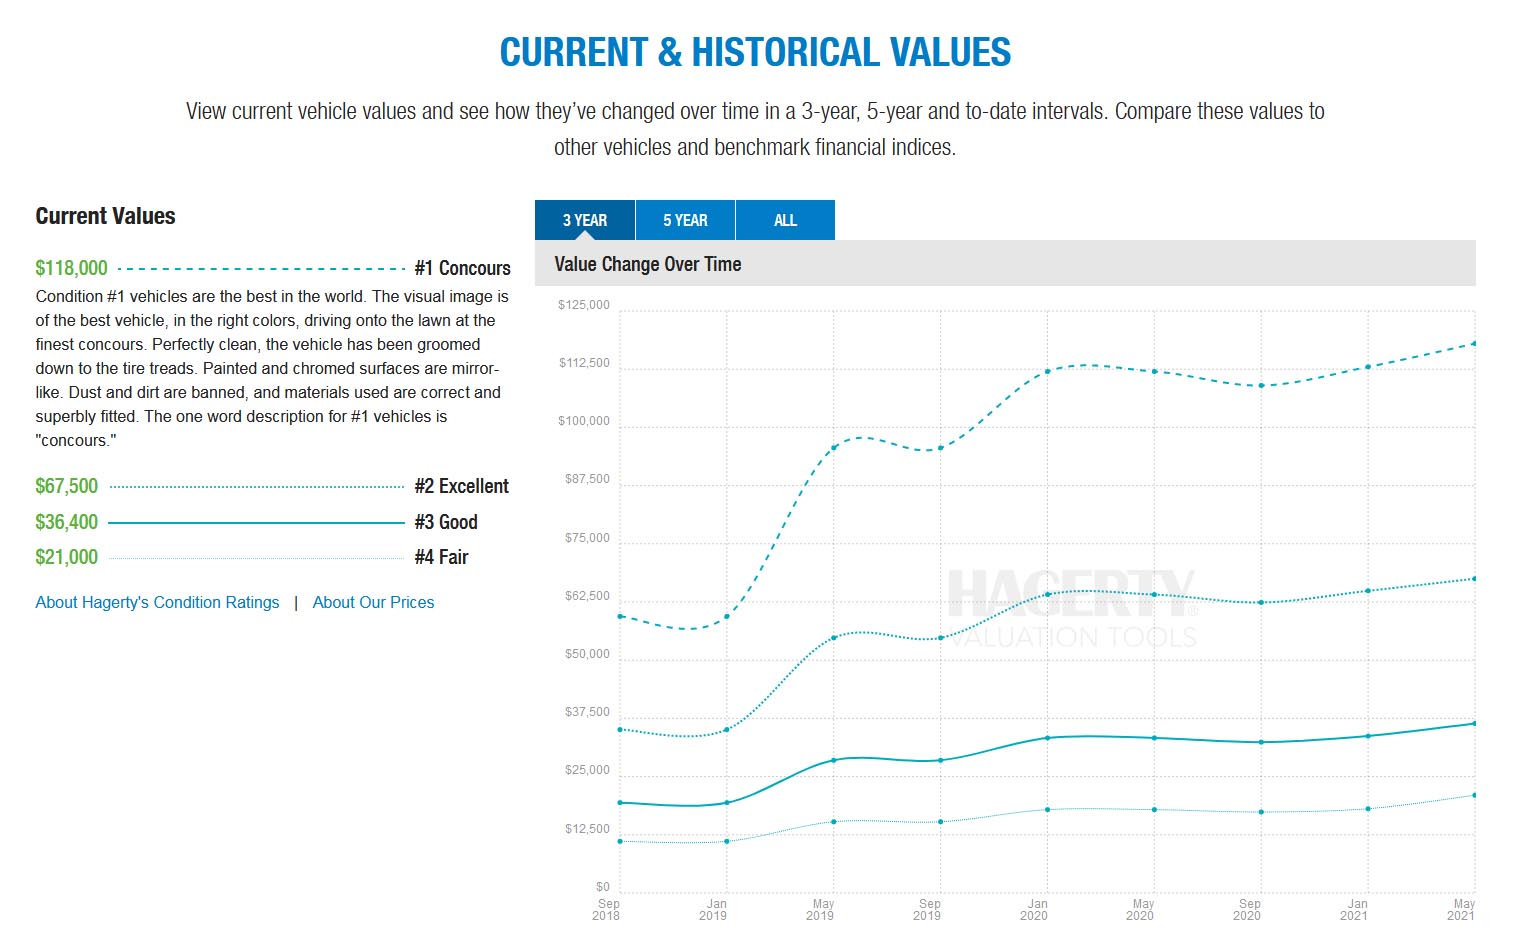
Task: Click the $118,000 Concours value
Action: pyautogui.click(x=71, y=268)
